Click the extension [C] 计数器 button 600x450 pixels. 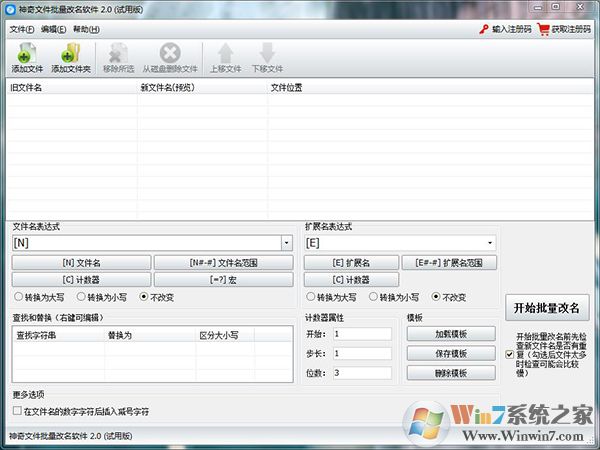coord(351,280)
